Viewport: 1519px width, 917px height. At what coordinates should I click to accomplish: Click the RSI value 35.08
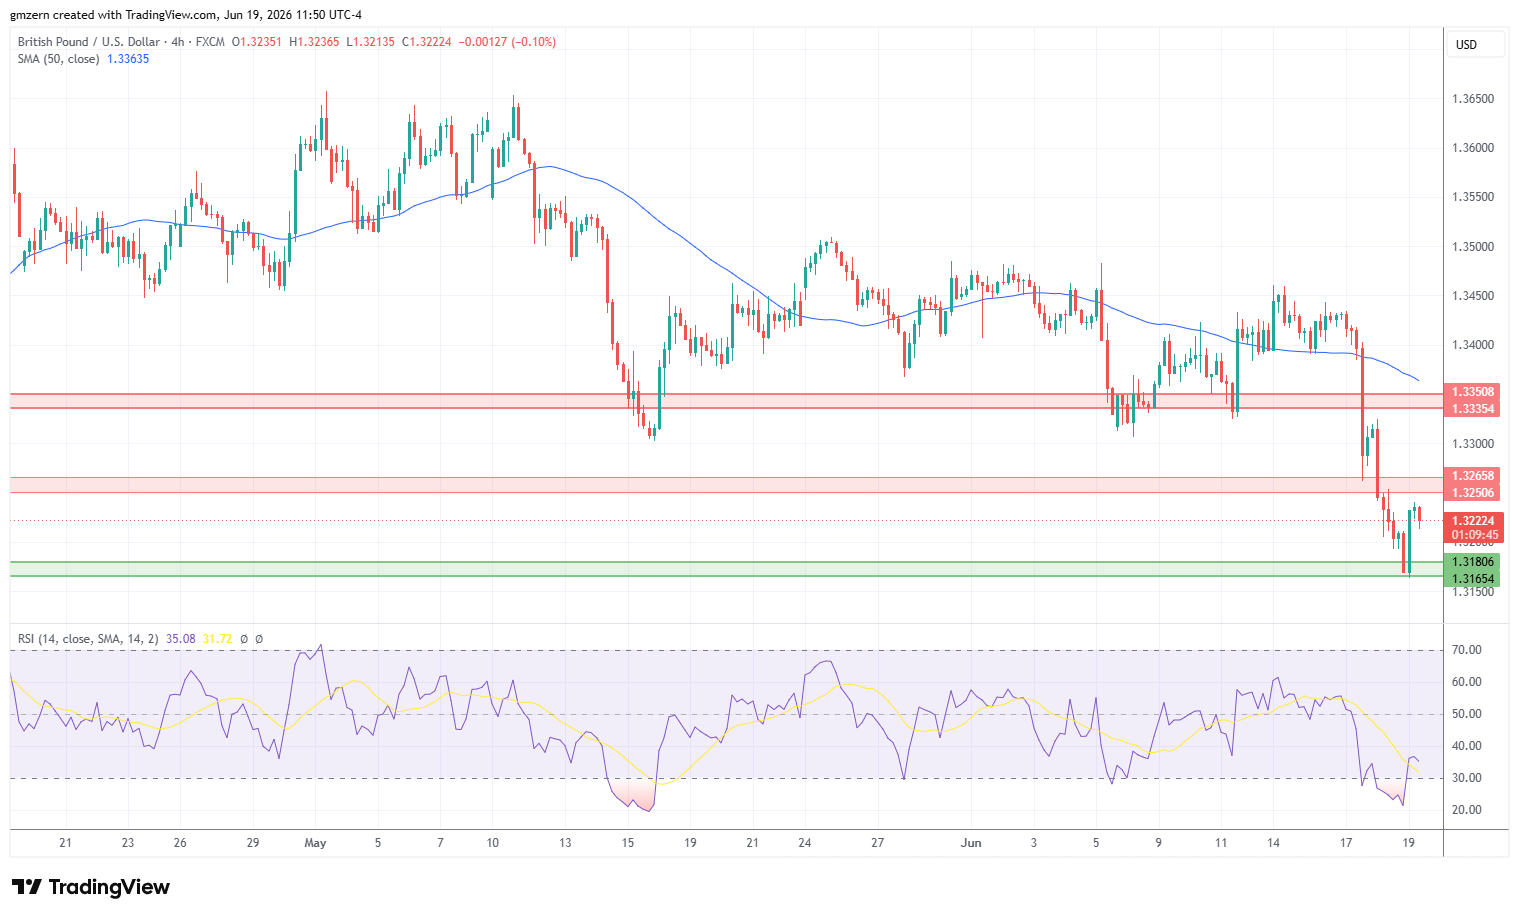(x=181, y=639)
